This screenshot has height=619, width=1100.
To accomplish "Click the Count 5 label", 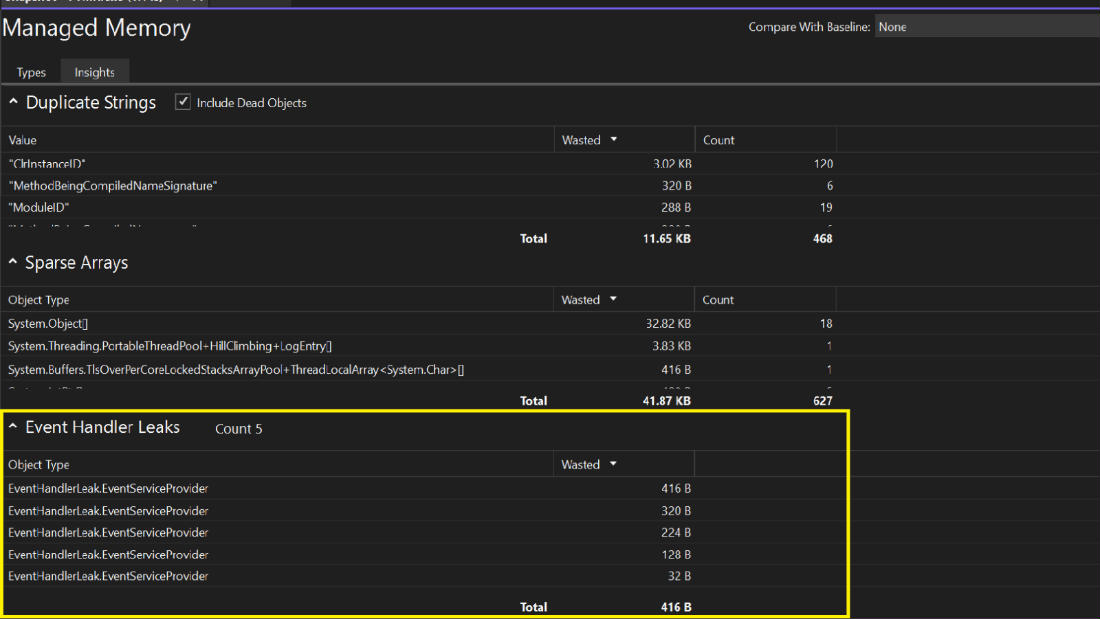I will click(239, 429).
